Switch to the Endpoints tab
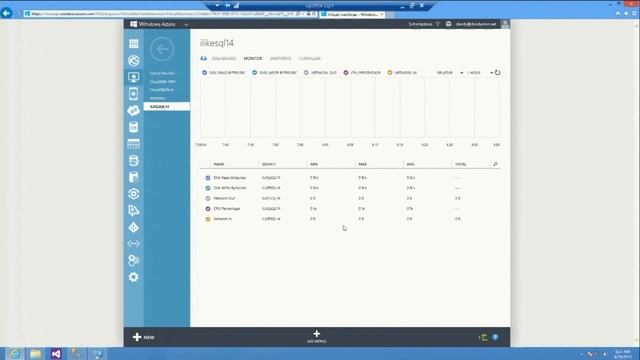The height and width of the screenshot is (360, 640). point(280,58)
